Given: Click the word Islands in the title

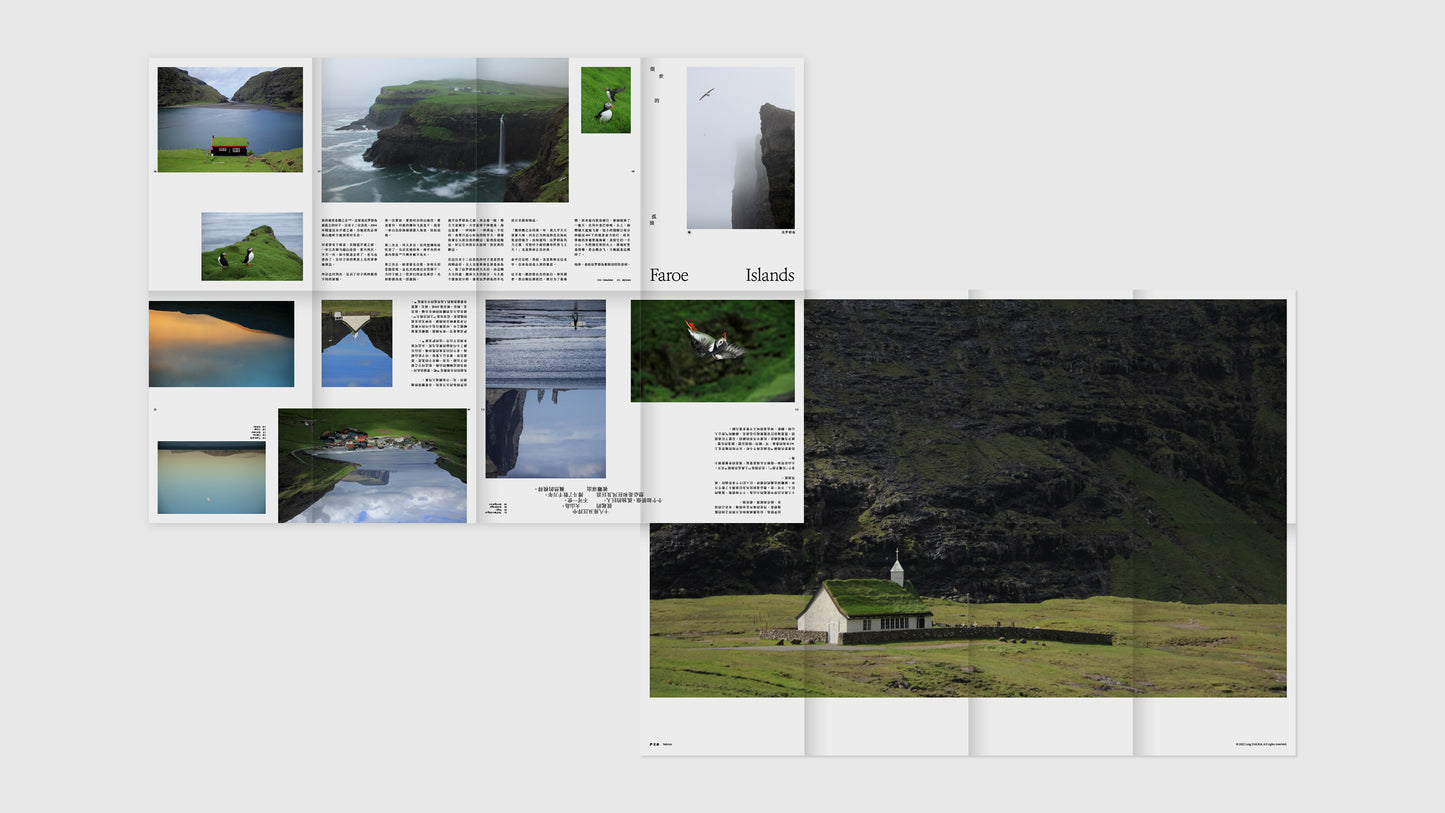Looking at the screenshot, I should [769, 275].
